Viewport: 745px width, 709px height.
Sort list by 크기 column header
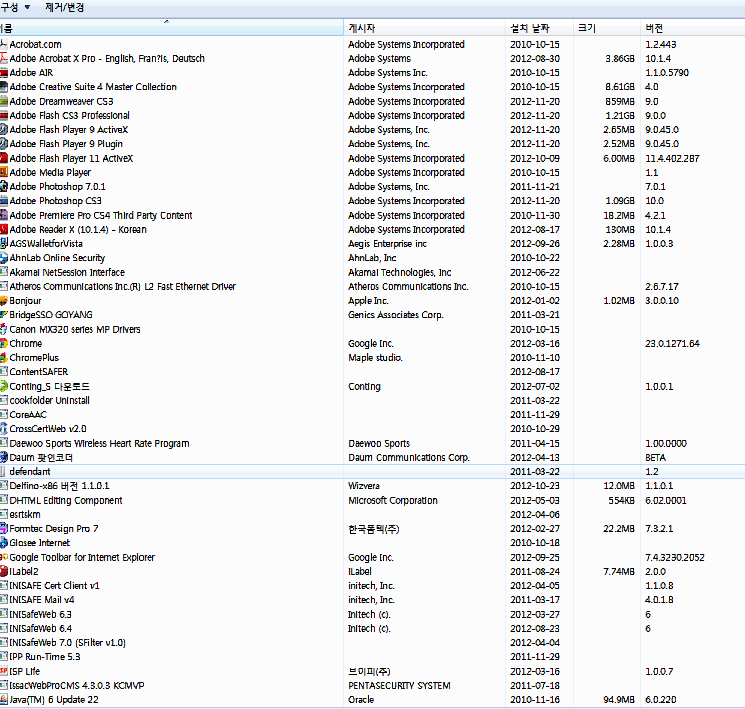coord(587,27)
